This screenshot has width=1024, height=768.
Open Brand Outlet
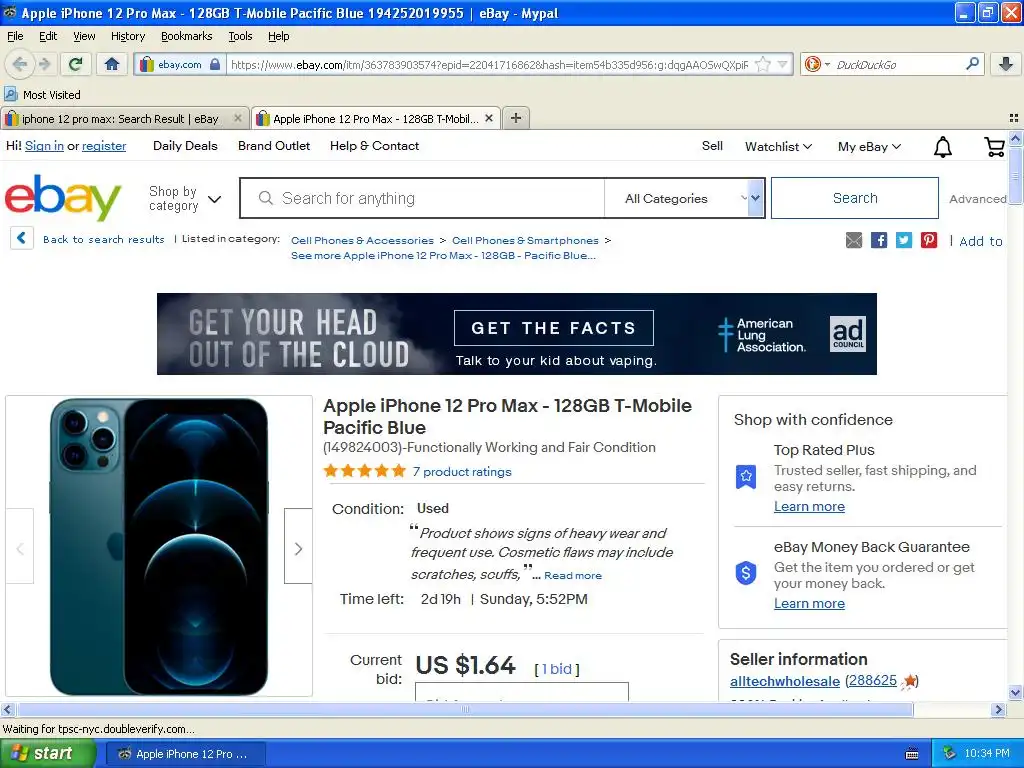pyautogui.click(x=274, y=146)
